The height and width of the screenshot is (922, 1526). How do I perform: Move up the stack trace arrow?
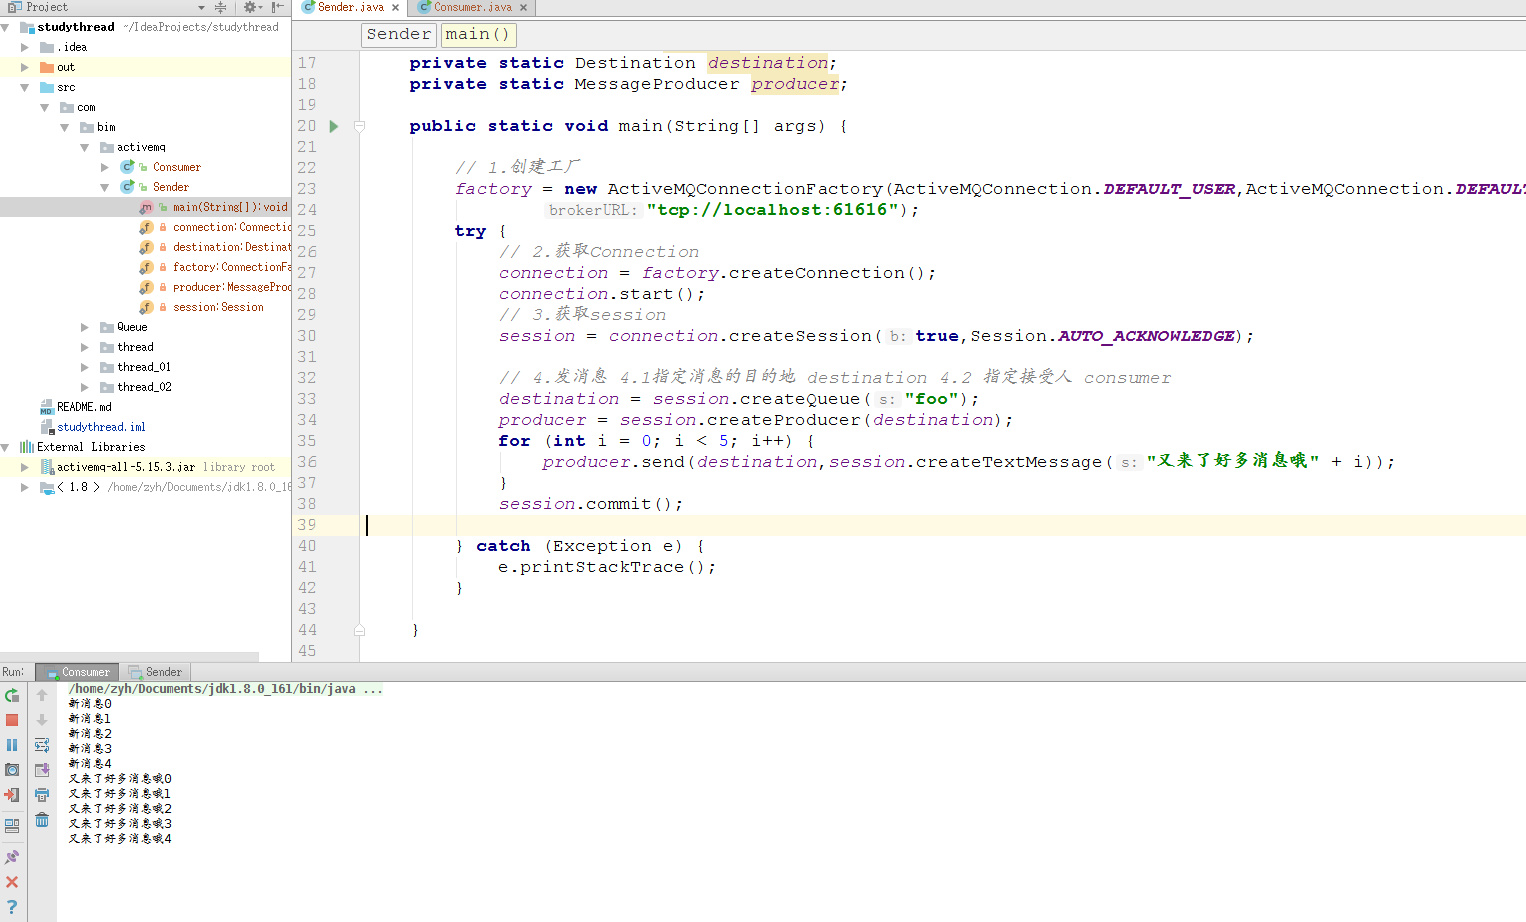(42, 695)
